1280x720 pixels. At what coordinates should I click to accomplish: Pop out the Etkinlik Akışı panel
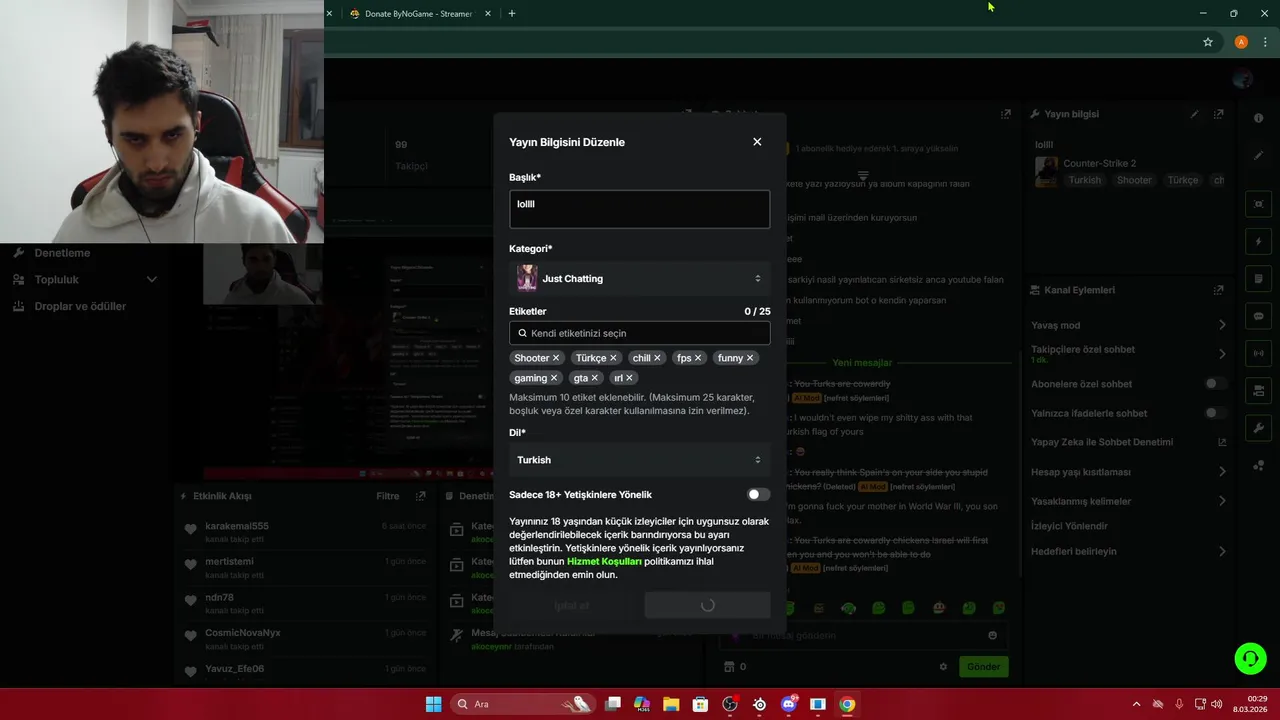421,496
